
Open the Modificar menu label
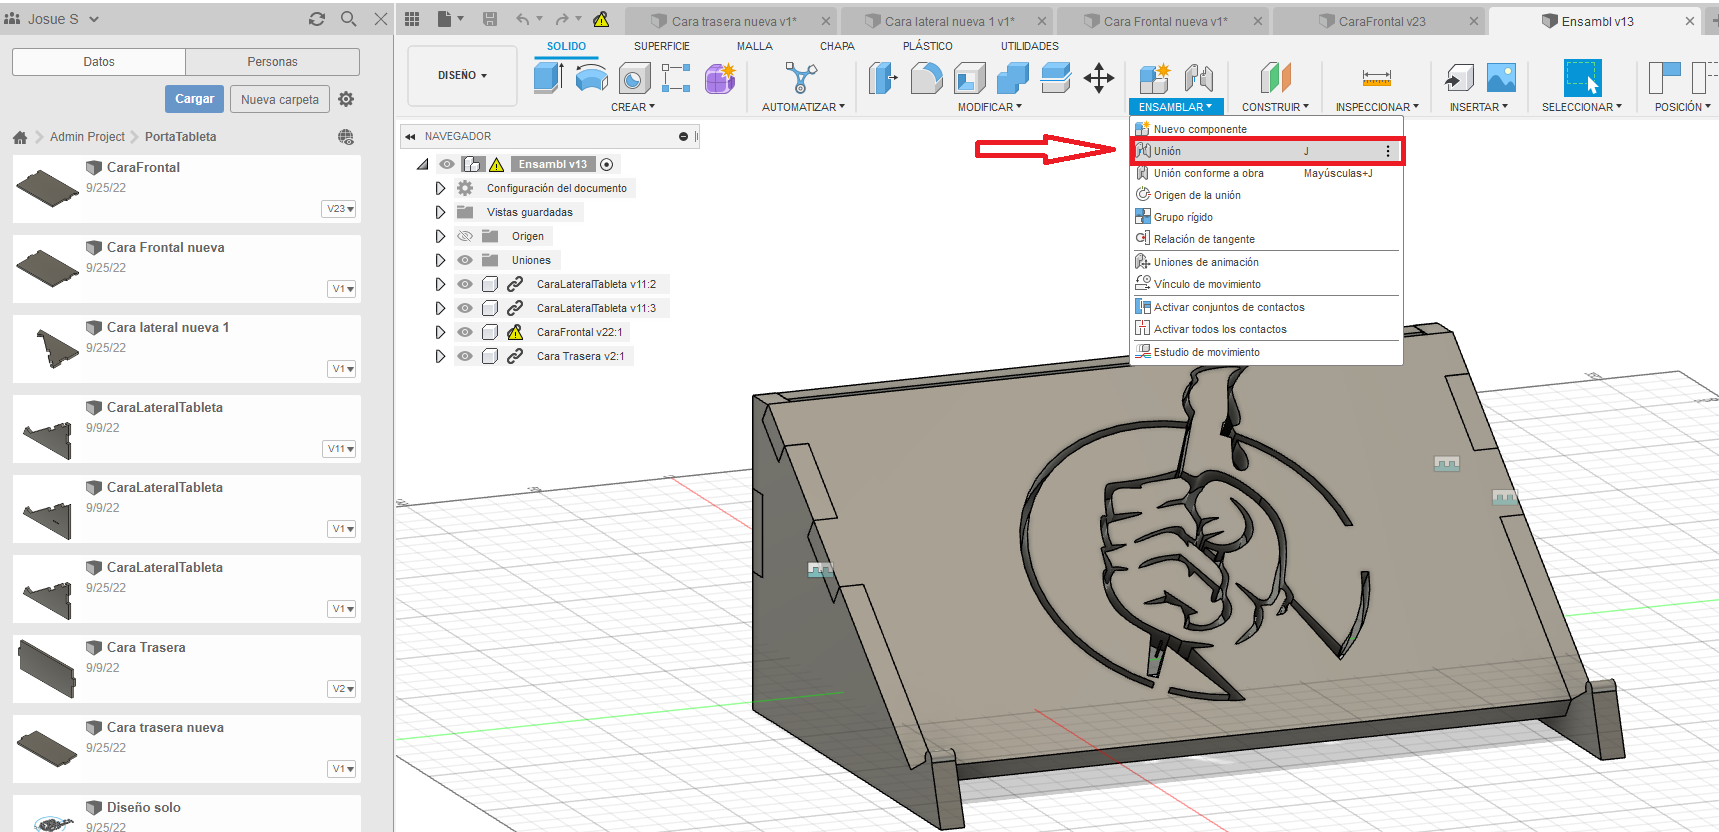989,107
